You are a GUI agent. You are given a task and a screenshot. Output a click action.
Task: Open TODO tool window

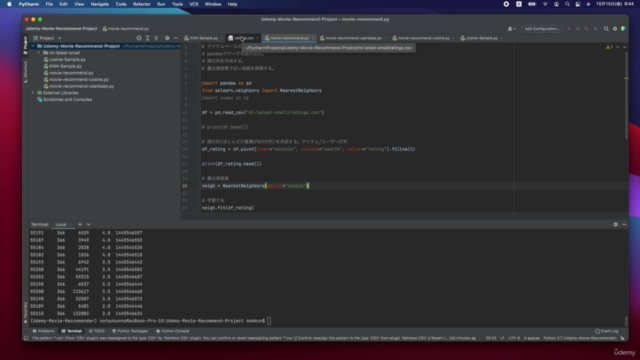tap(97, 331)
